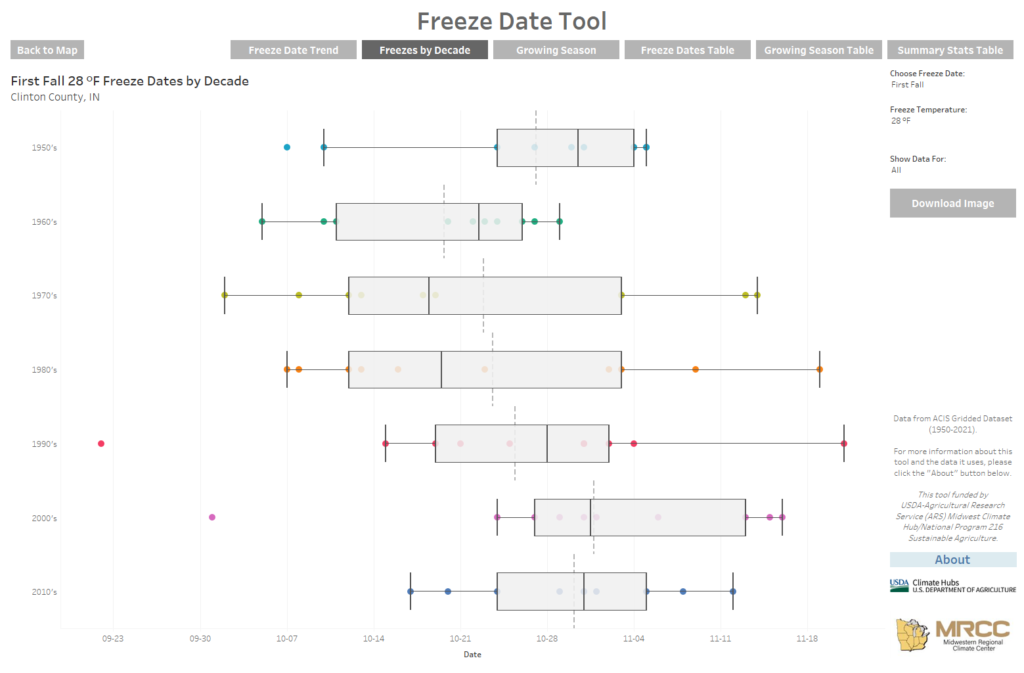
Task: Click the 1980's rightmost orange data point
Action: point(819,369)
